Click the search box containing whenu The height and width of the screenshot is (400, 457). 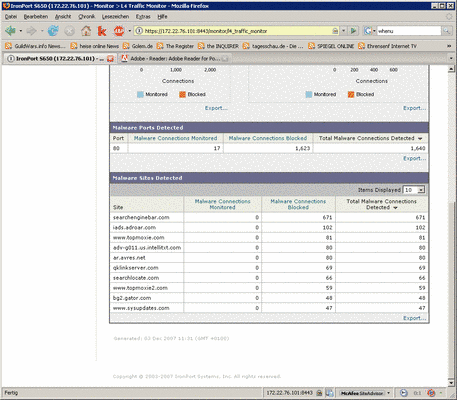coord(409,31)
